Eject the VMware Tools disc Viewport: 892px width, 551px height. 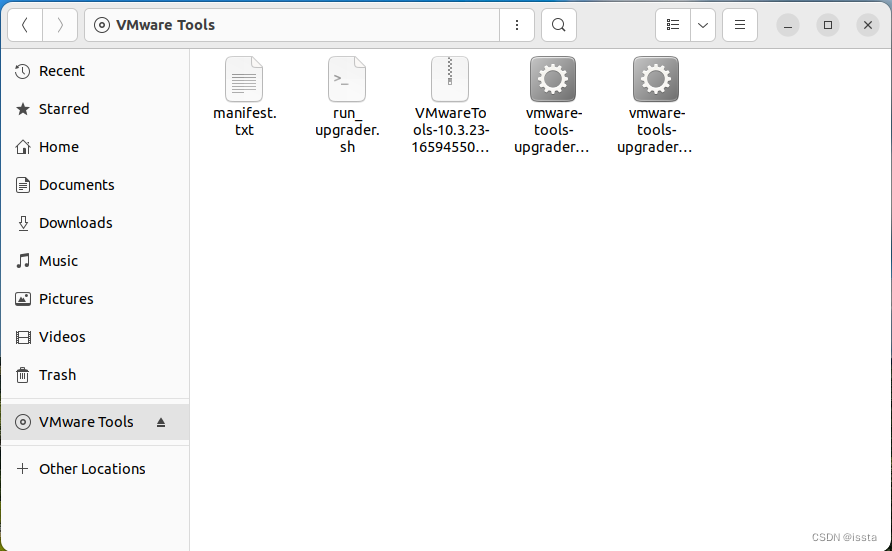pos(161,422)
